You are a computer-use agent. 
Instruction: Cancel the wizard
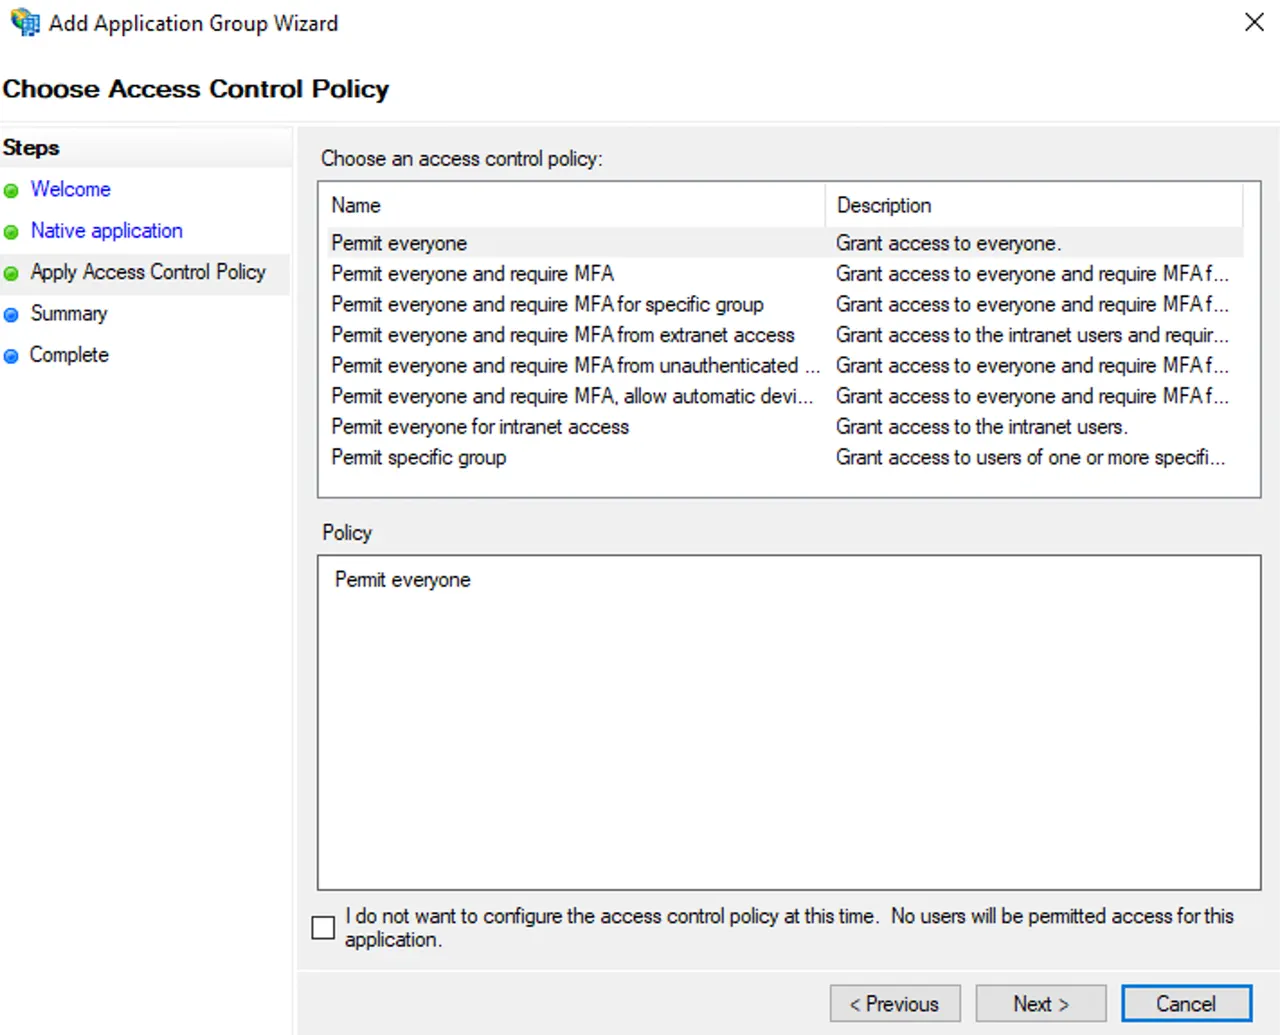[x=1186, y=1003]
